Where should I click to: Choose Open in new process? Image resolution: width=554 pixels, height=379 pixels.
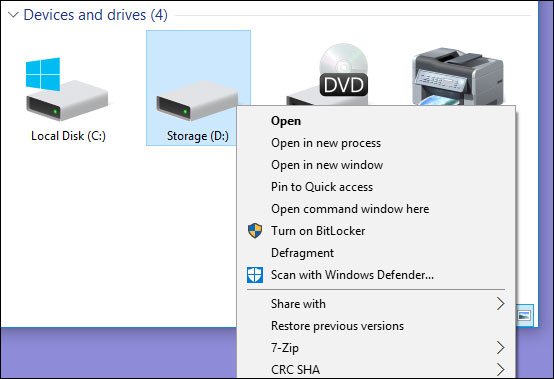(376, 143)
